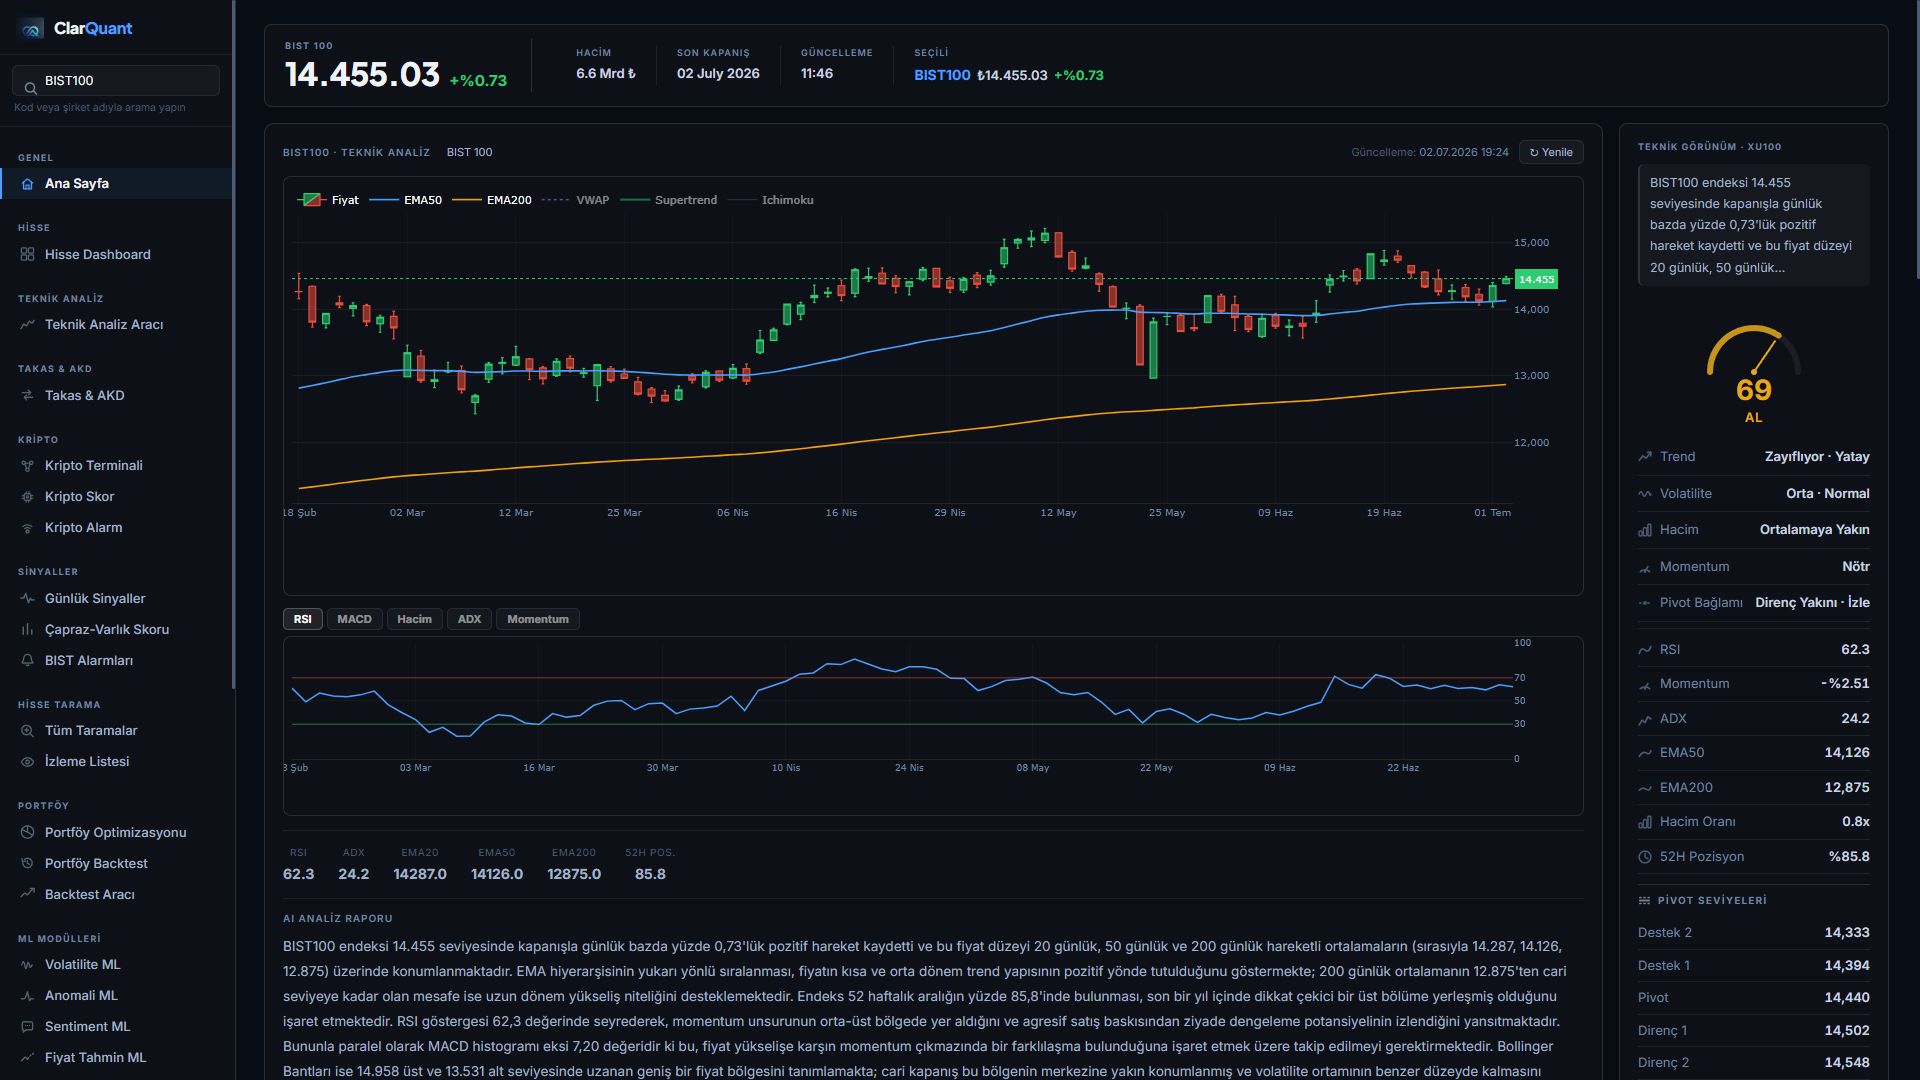Toggle EMA200 line in chart legend

pos(492,200)
